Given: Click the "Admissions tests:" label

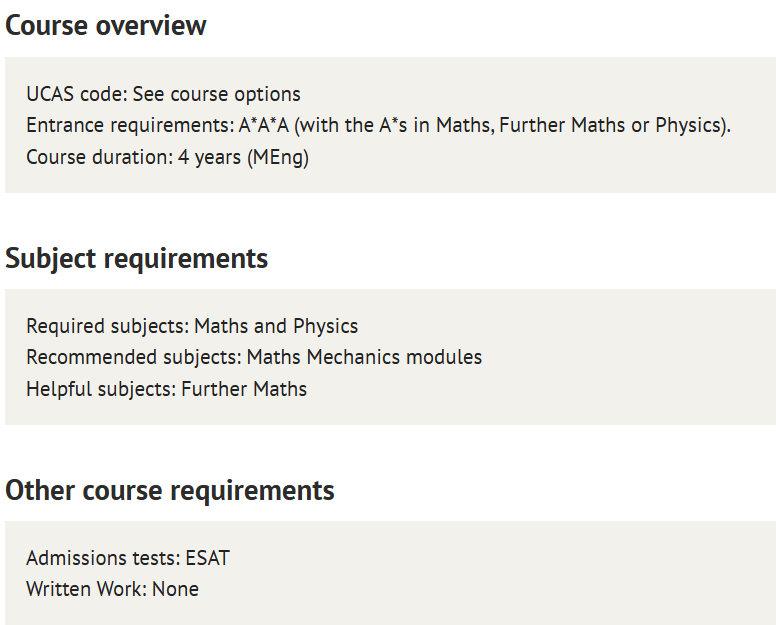Looking at the screenshot, I should pyautogui.click(x=103, y=558).
